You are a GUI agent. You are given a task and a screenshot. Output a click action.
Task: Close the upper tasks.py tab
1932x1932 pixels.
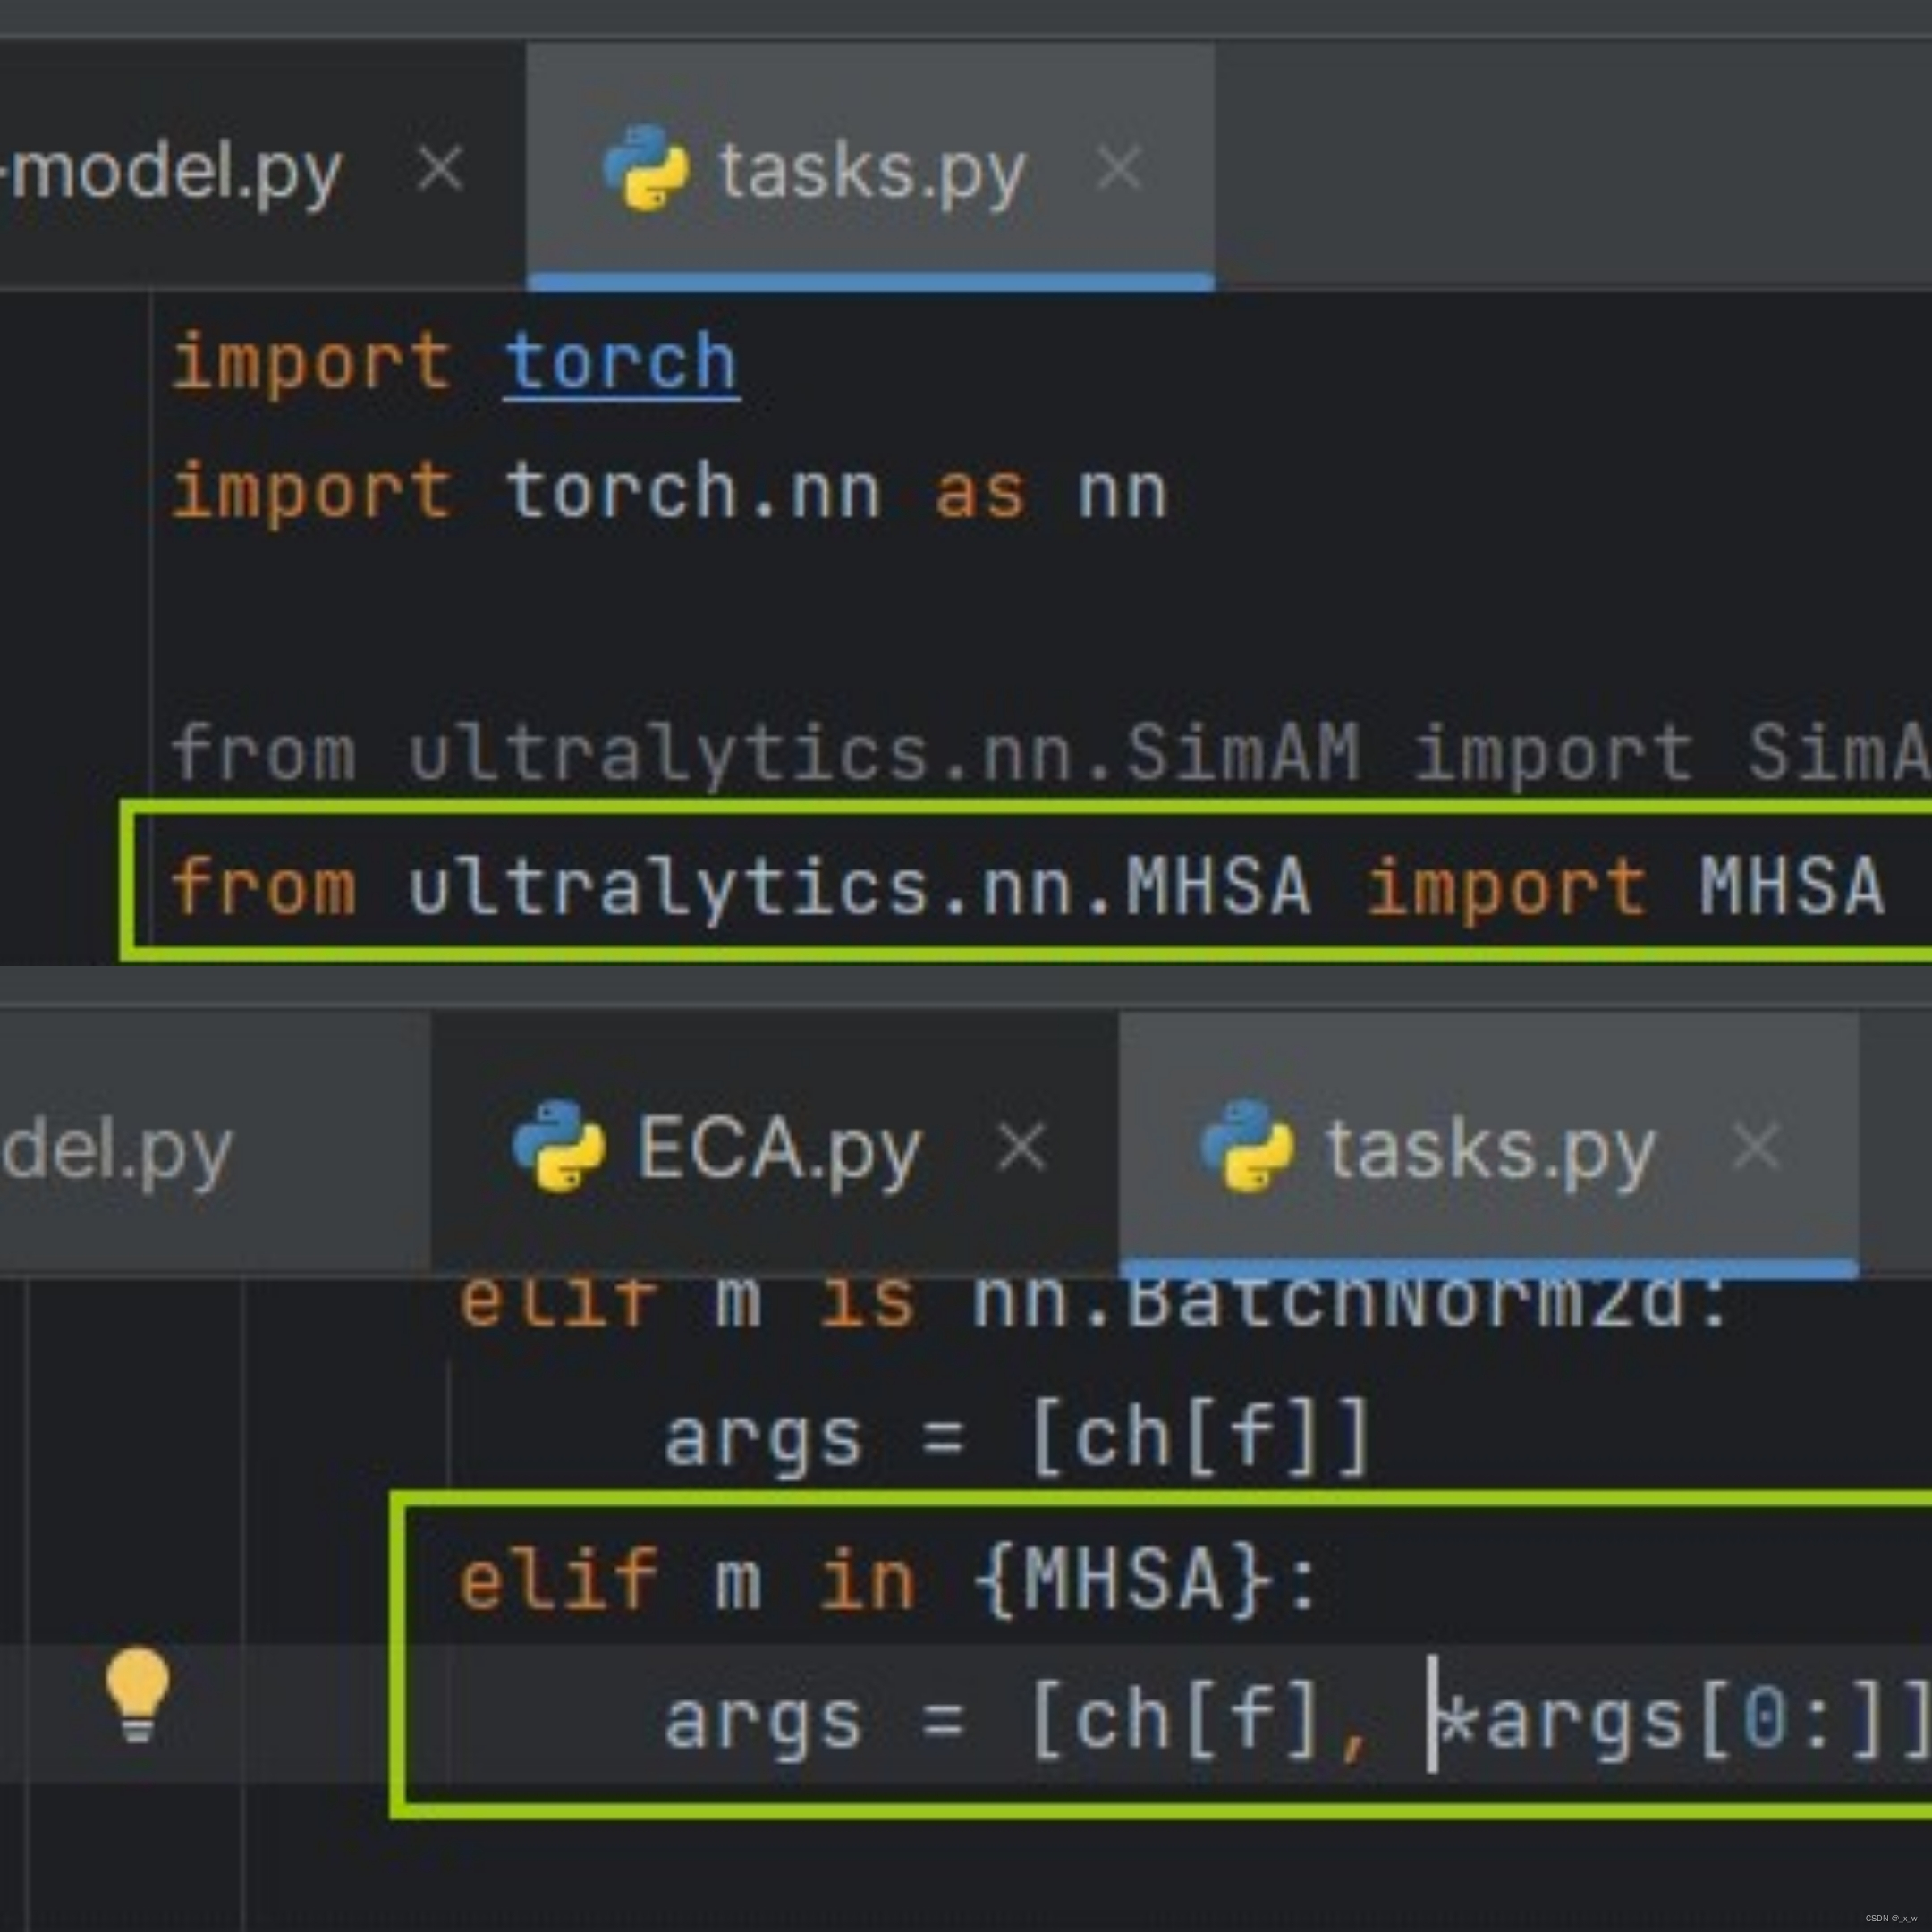(x=1118, y=168)
